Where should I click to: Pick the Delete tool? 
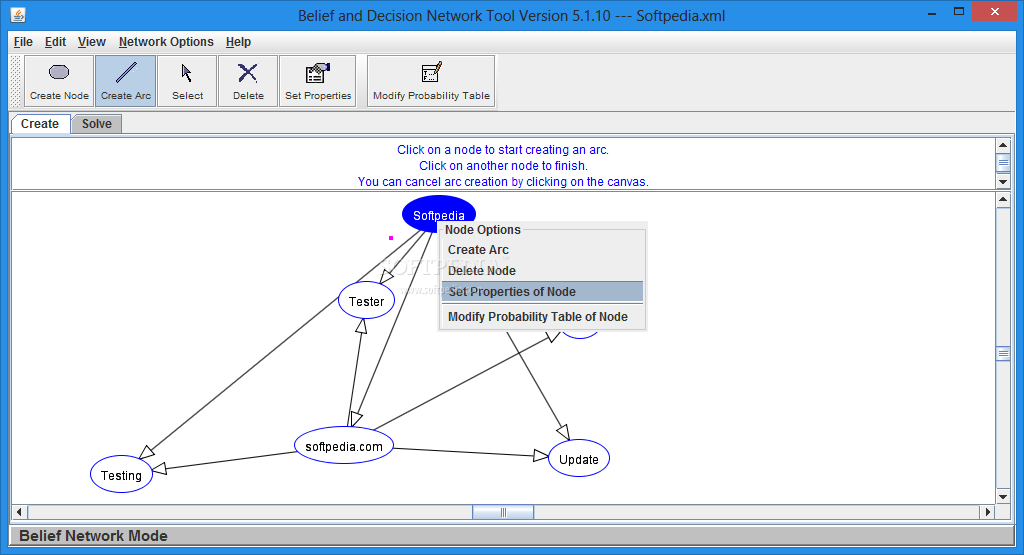point(248,81)
